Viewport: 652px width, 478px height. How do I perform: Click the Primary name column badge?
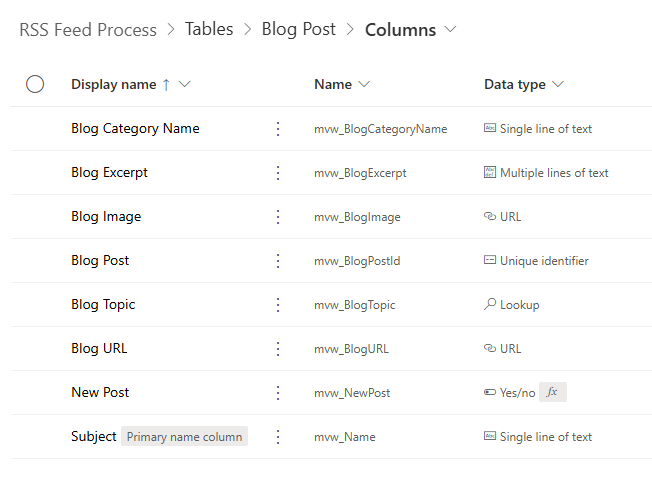pos(184,437)
